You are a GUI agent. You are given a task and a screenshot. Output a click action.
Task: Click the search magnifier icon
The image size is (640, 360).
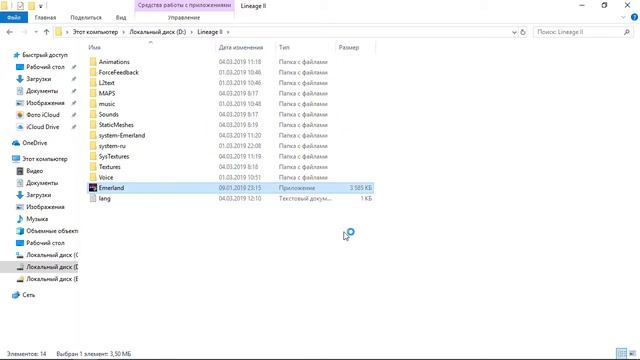[x=627, y=32]
